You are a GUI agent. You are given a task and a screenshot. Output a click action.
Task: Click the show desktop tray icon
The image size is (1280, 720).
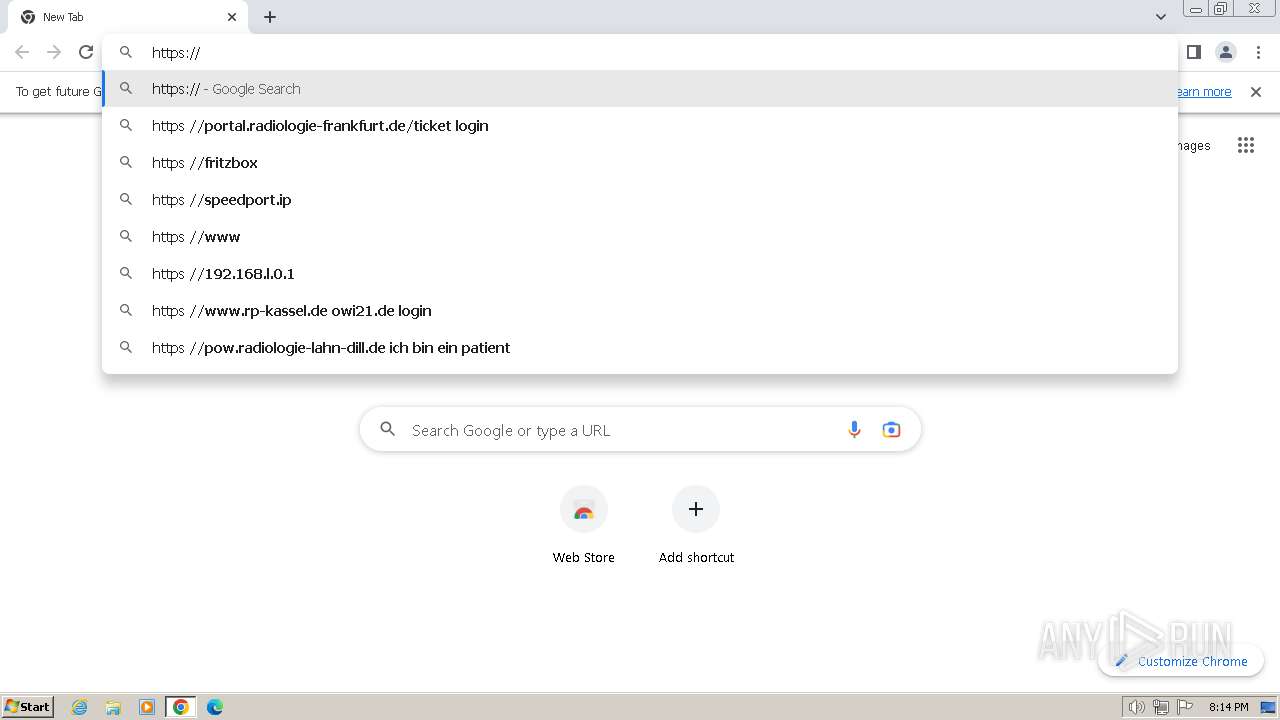pyautogui.click(x=1268, y=707)
